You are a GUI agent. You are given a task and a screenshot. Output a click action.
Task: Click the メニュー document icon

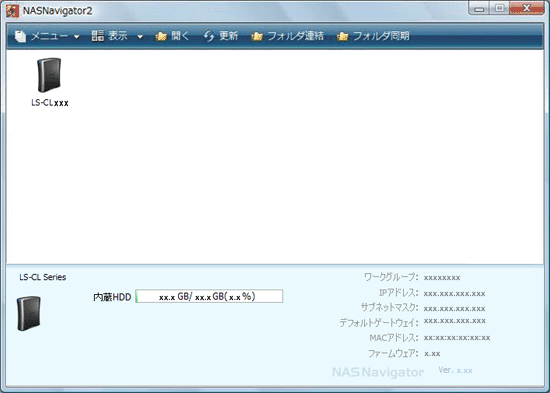click(20, 36)
